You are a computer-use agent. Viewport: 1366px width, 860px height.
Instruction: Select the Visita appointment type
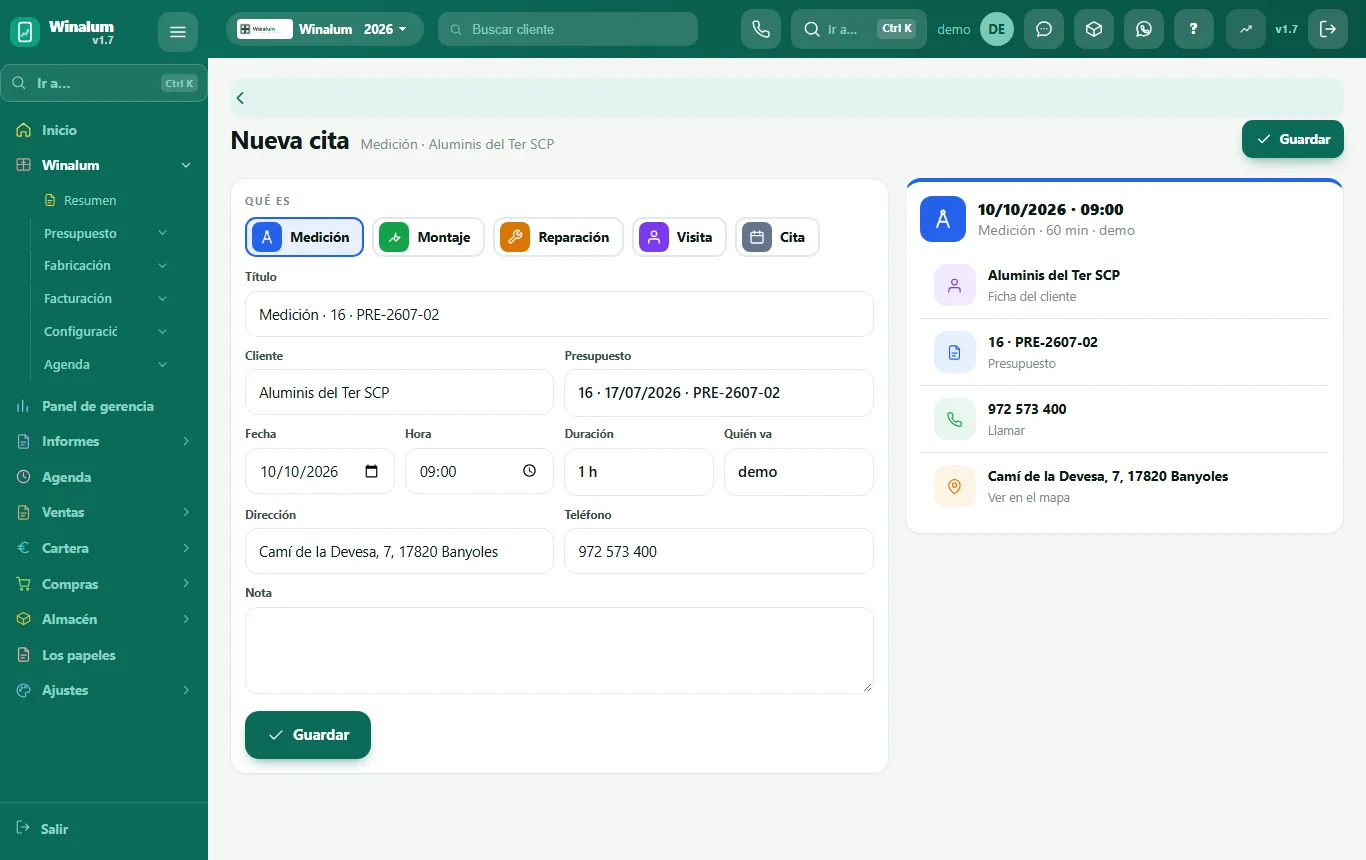tap(679, 237)
